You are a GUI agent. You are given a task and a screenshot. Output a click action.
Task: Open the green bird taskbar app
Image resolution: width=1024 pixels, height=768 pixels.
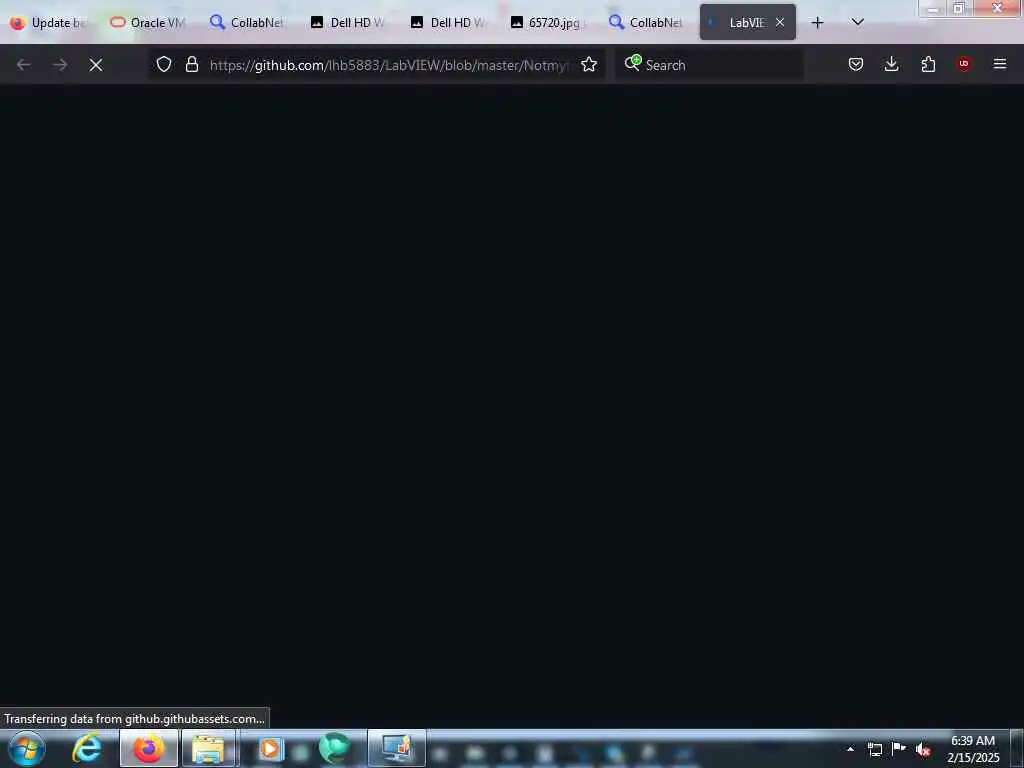click(334, 748)
